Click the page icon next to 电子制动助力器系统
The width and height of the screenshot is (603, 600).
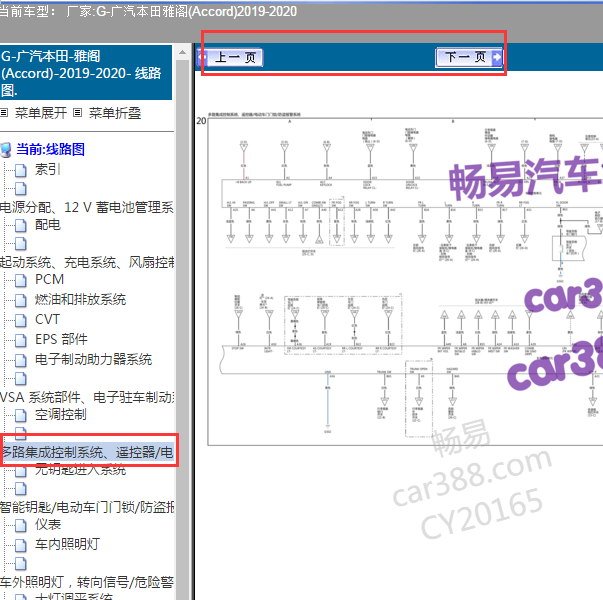point(21,360)
